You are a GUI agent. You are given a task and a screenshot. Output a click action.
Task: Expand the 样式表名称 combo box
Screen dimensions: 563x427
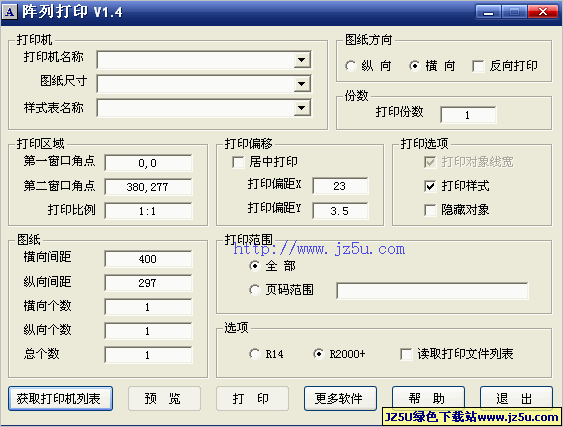[302, 108]
